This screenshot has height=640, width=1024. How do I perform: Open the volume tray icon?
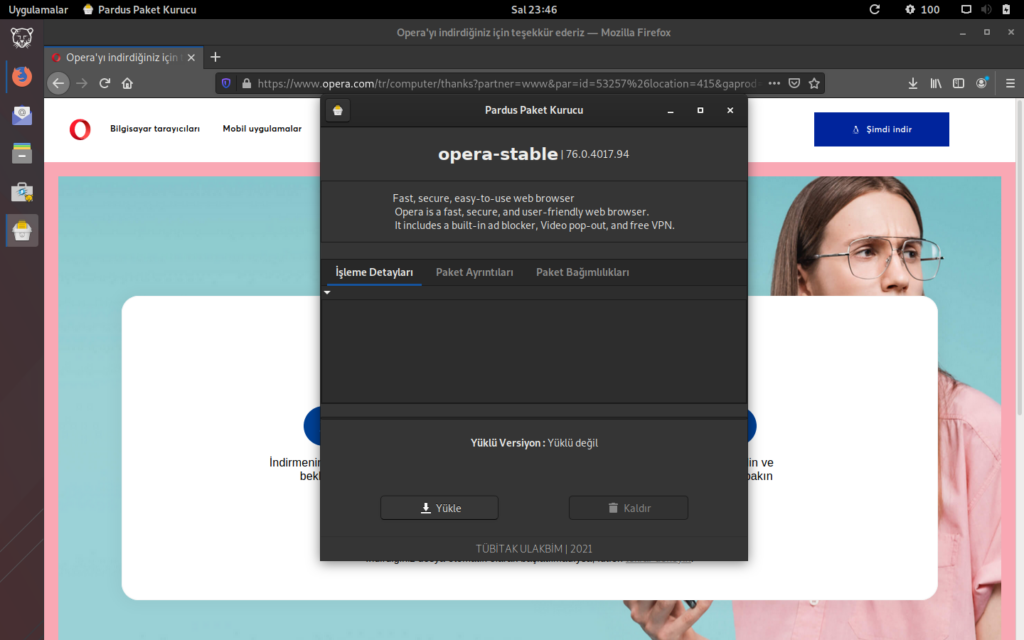pyautogui.click(x=986, y=9)
